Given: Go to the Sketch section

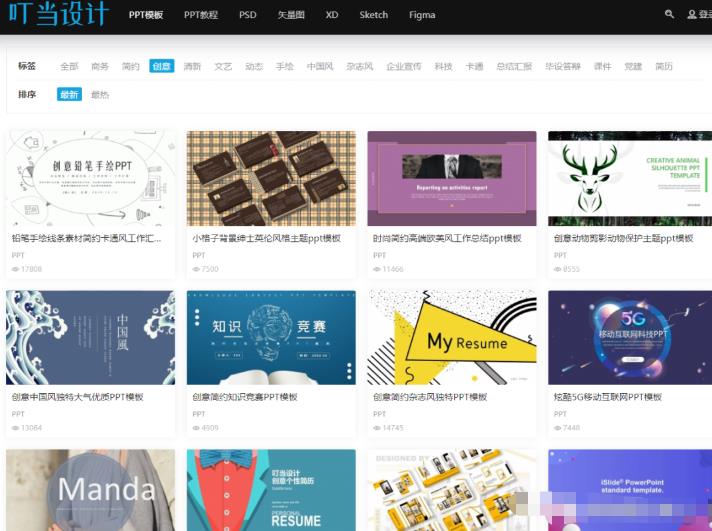Looking at the screenshot, I should click(373, 15).
